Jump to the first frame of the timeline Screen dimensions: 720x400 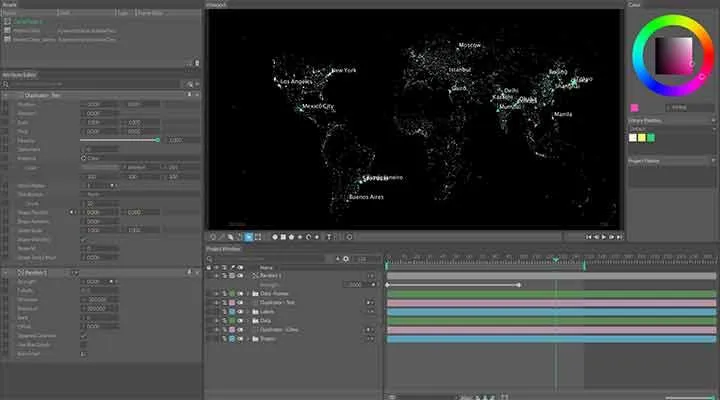588,237
